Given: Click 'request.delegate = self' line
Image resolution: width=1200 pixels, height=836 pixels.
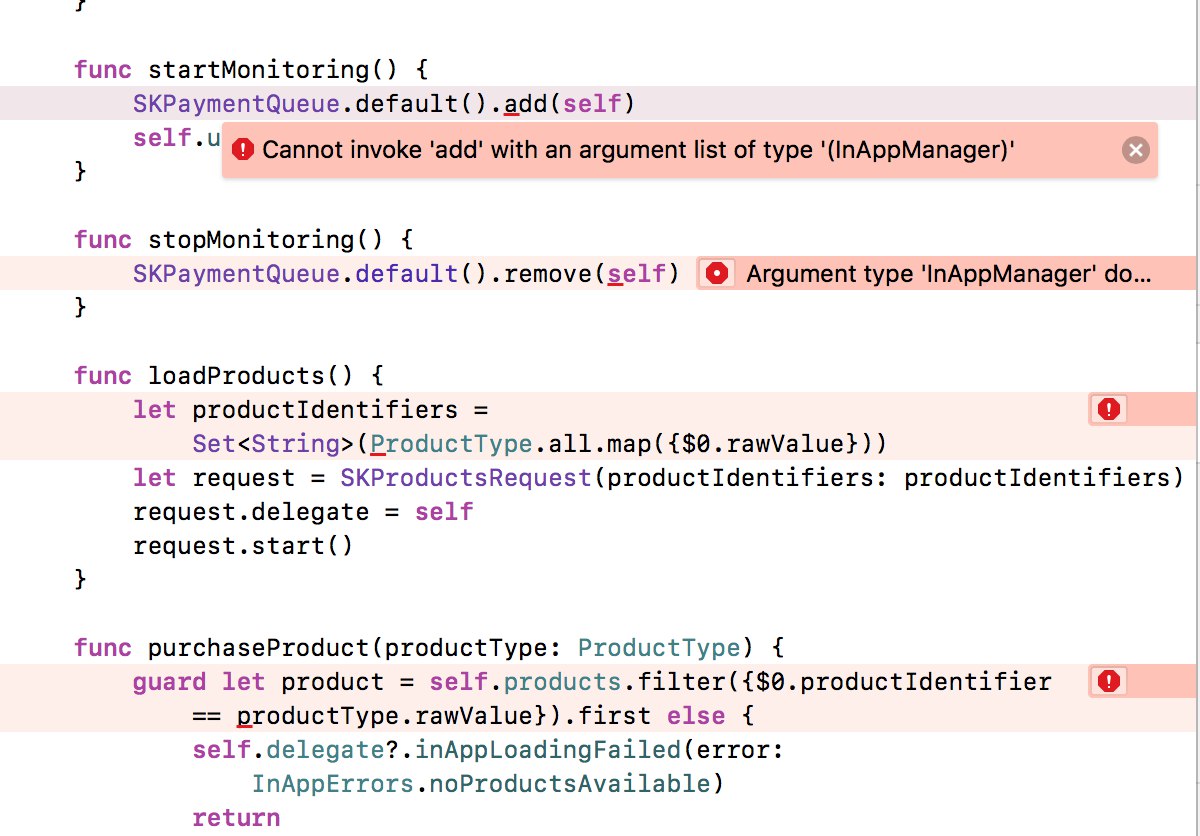Looking at the screenshot, I should pyautogui.click(x=303, y=512).
